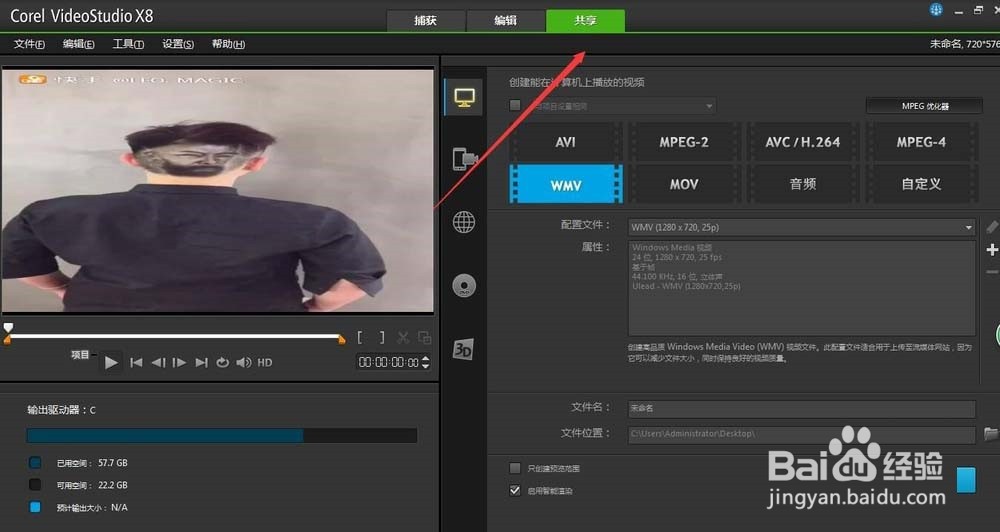Choose the 自定义 custom format button

921,184
